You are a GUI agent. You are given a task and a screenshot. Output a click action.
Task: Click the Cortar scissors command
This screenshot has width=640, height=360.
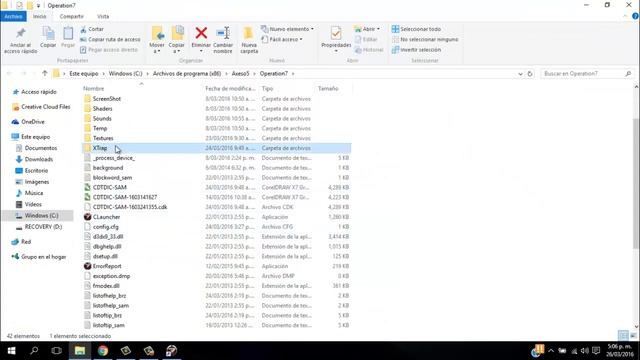(92, 29)
